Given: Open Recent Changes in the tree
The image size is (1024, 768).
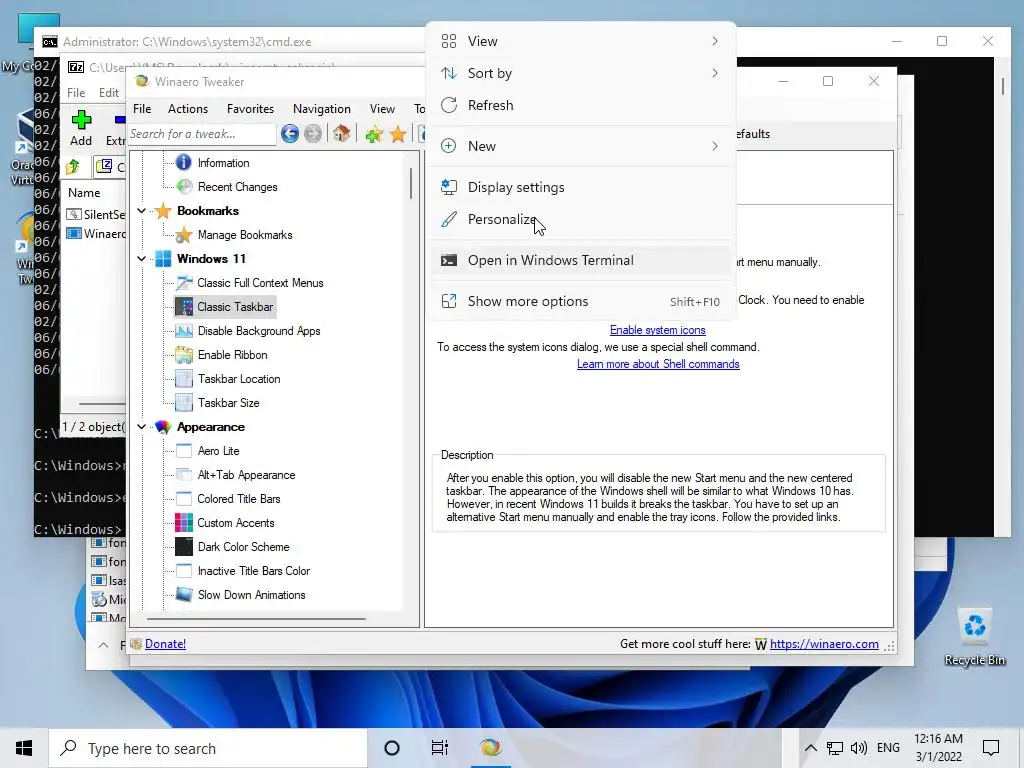Looking at the screenshot, I should point(237,187).
